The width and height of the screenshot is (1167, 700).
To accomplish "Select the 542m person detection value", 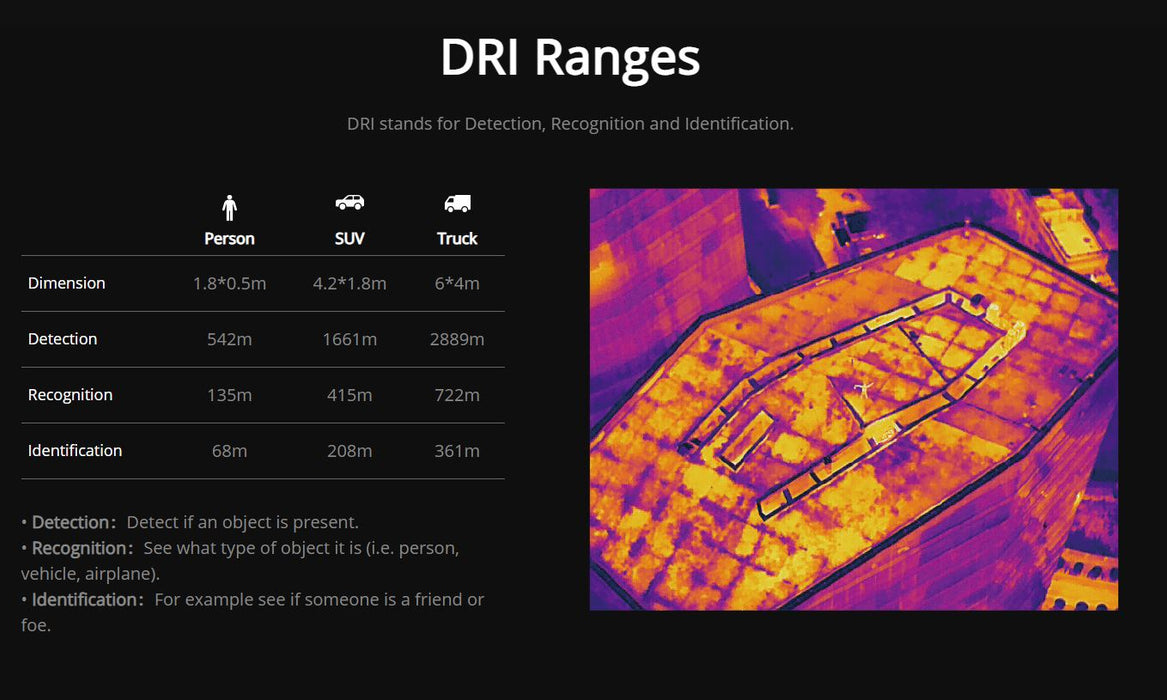I will (x=229, y=339).
